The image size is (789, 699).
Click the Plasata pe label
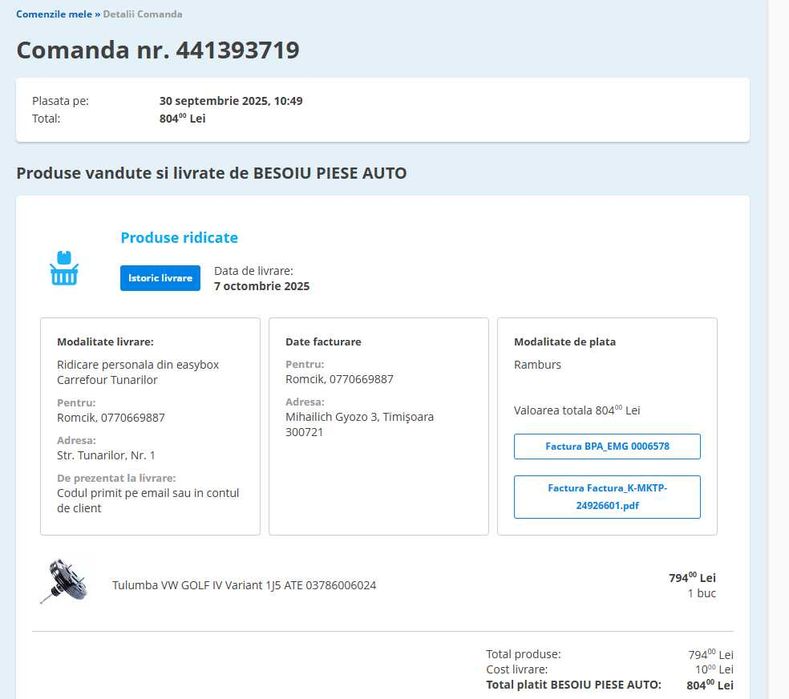(x=60, y=101)
